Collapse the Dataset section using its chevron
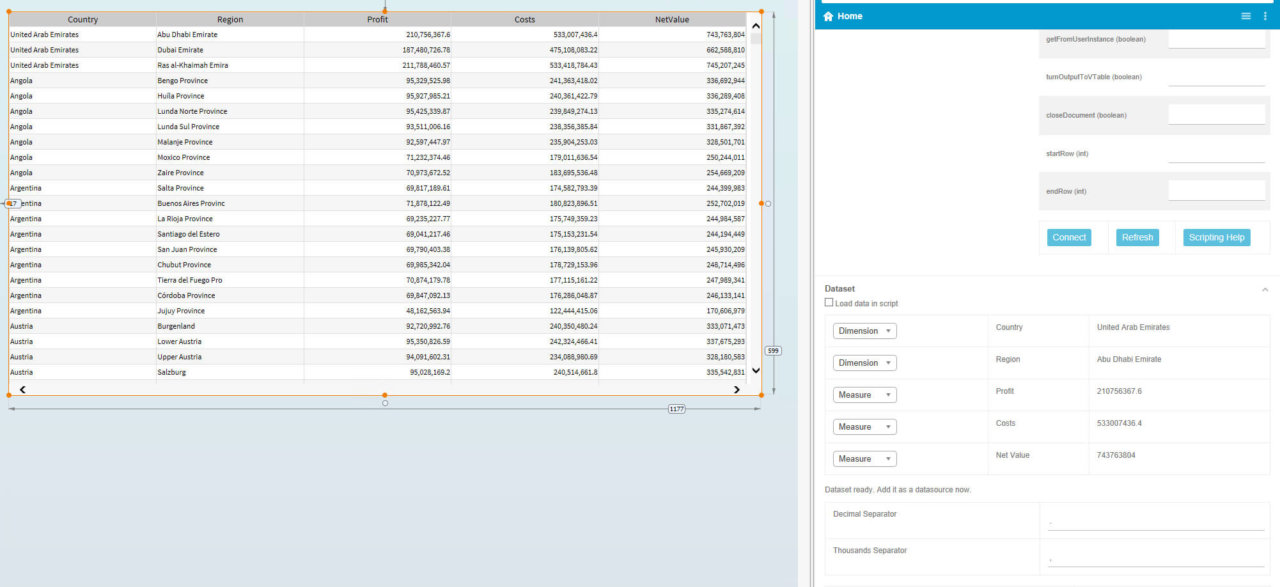Screen dimensions: 1280x587 click(x=1265, y=288)
